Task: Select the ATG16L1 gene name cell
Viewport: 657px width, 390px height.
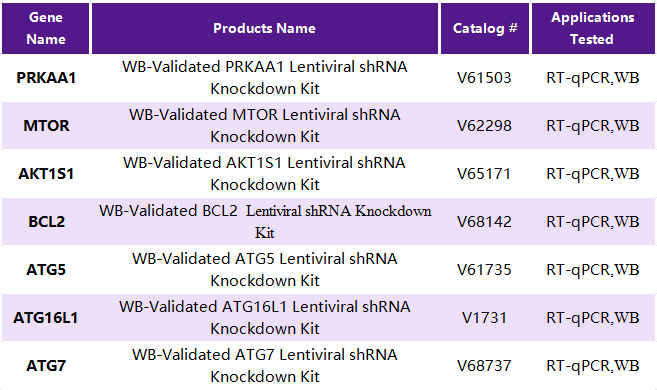Action: pos(46,318)
